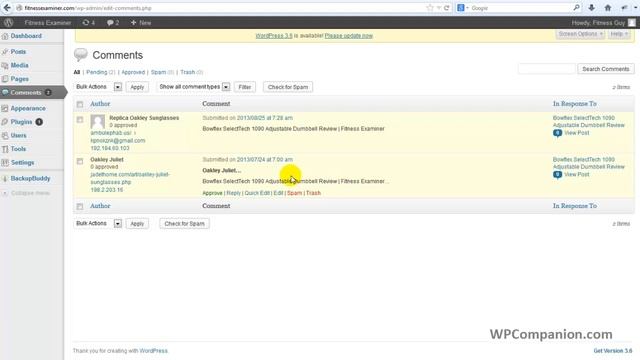Click the BackupBuddy sidebar icon
Viewport: 640px width, 360px height.
(x=5, y=179)
